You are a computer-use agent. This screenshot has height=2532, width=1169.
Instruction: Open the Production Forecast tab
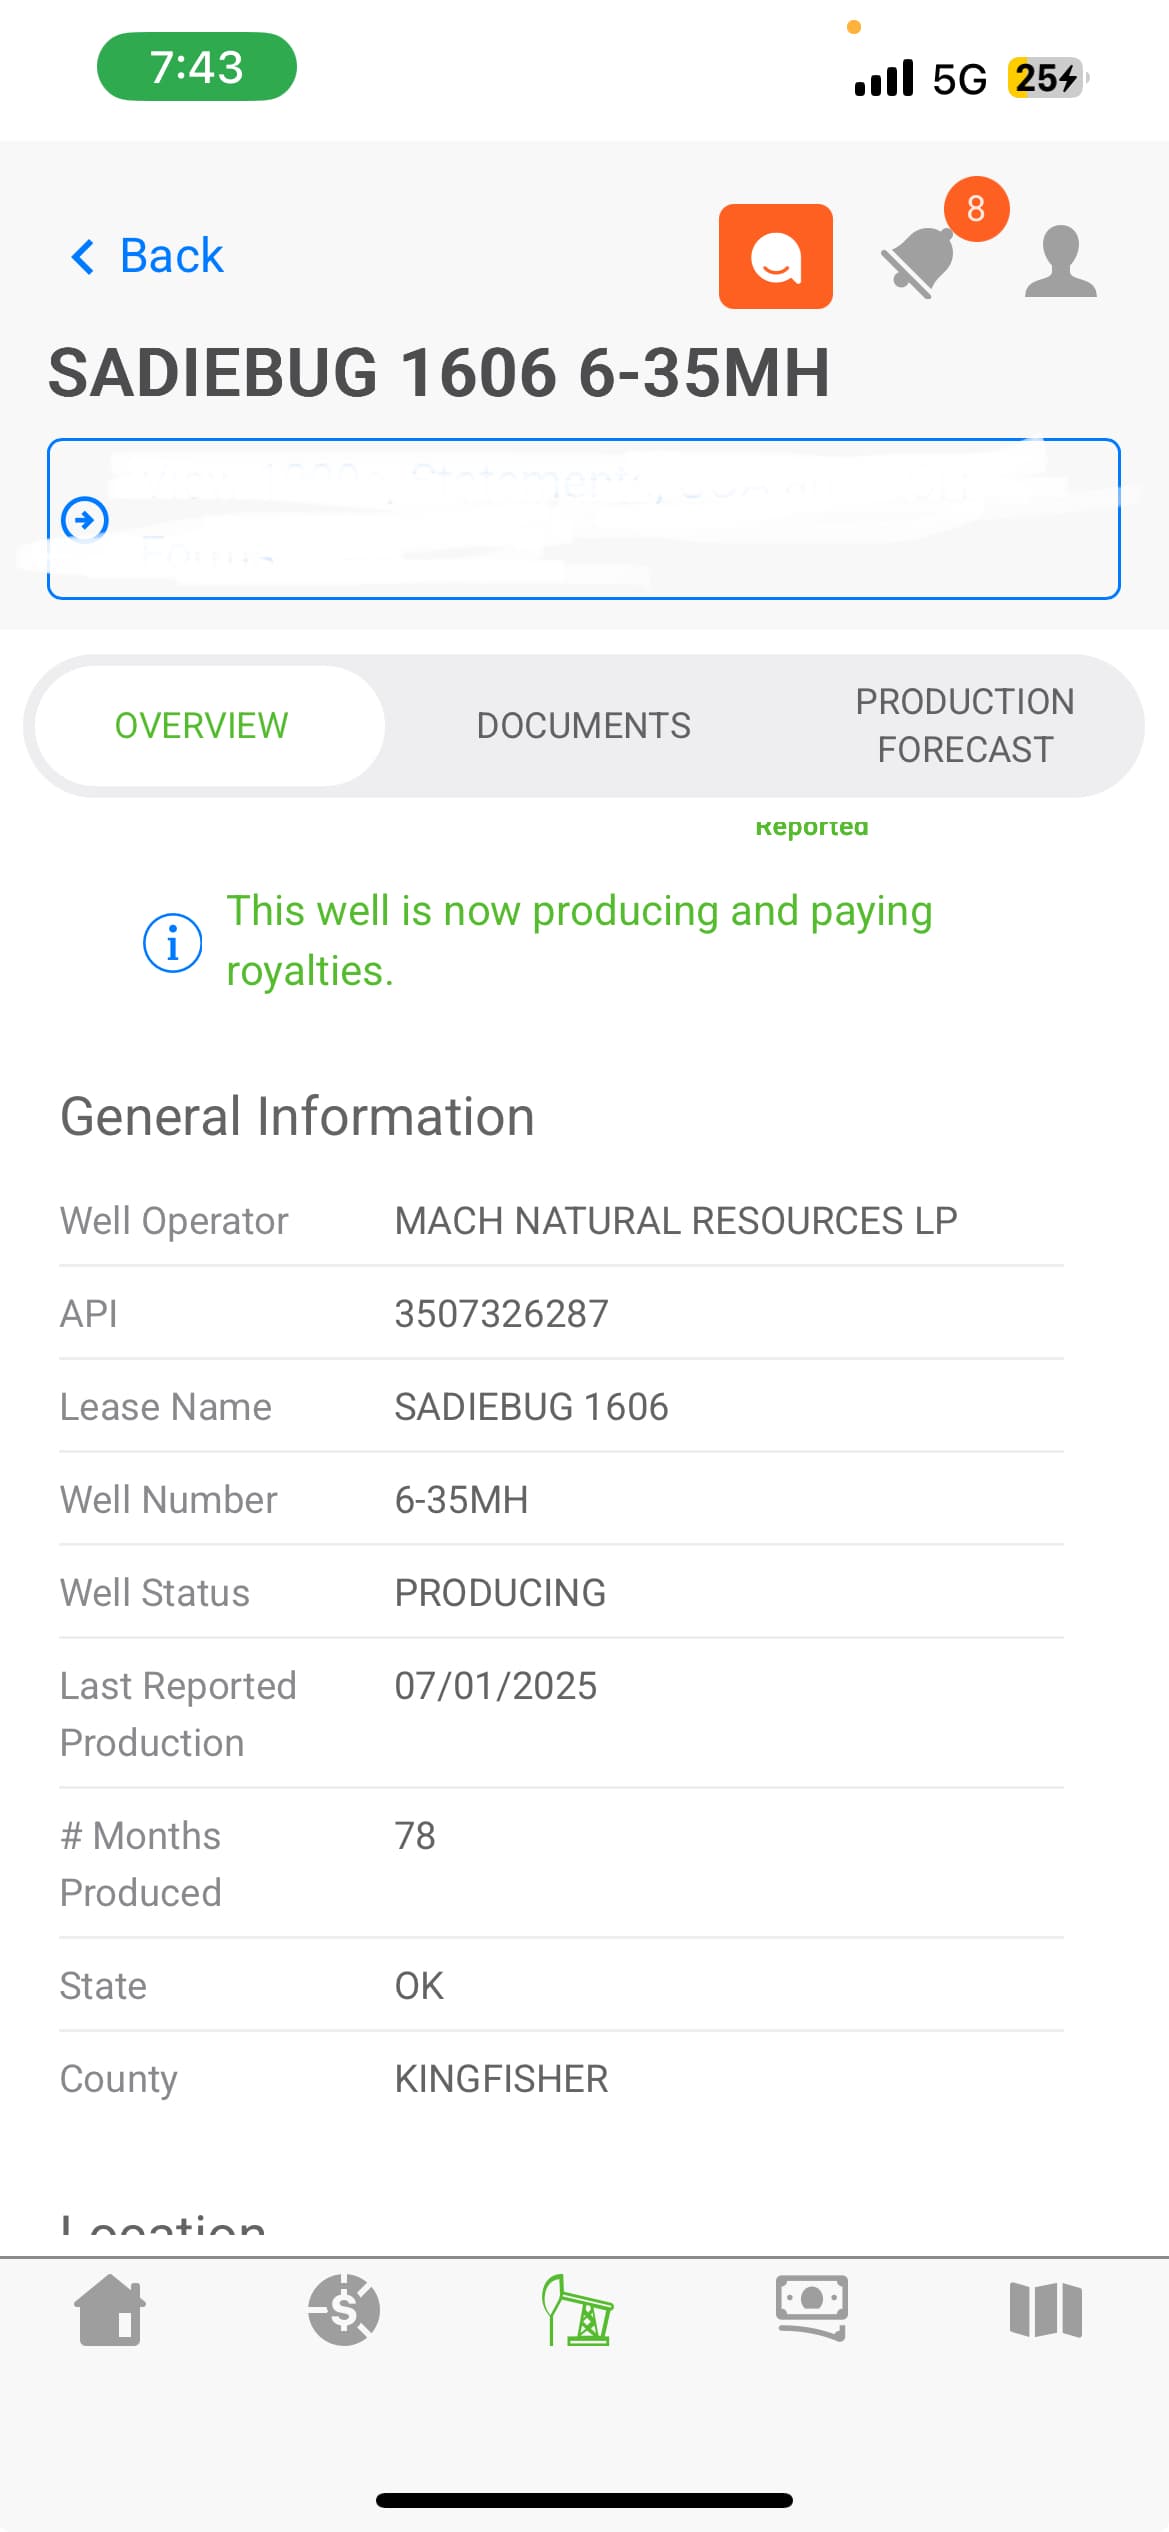coord(964,726)
